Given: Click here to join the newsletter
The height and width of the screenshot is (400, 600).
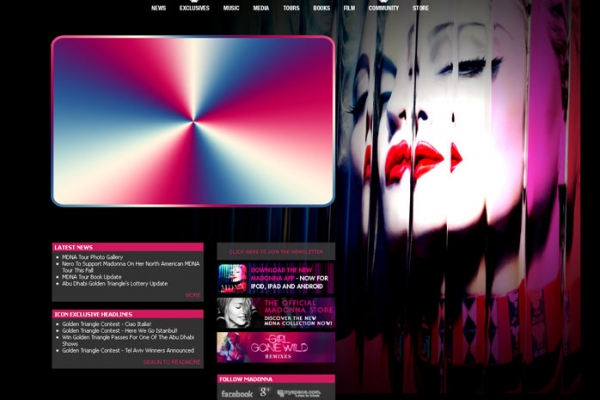Looking at the screenshot, I should tap(276, 251).
